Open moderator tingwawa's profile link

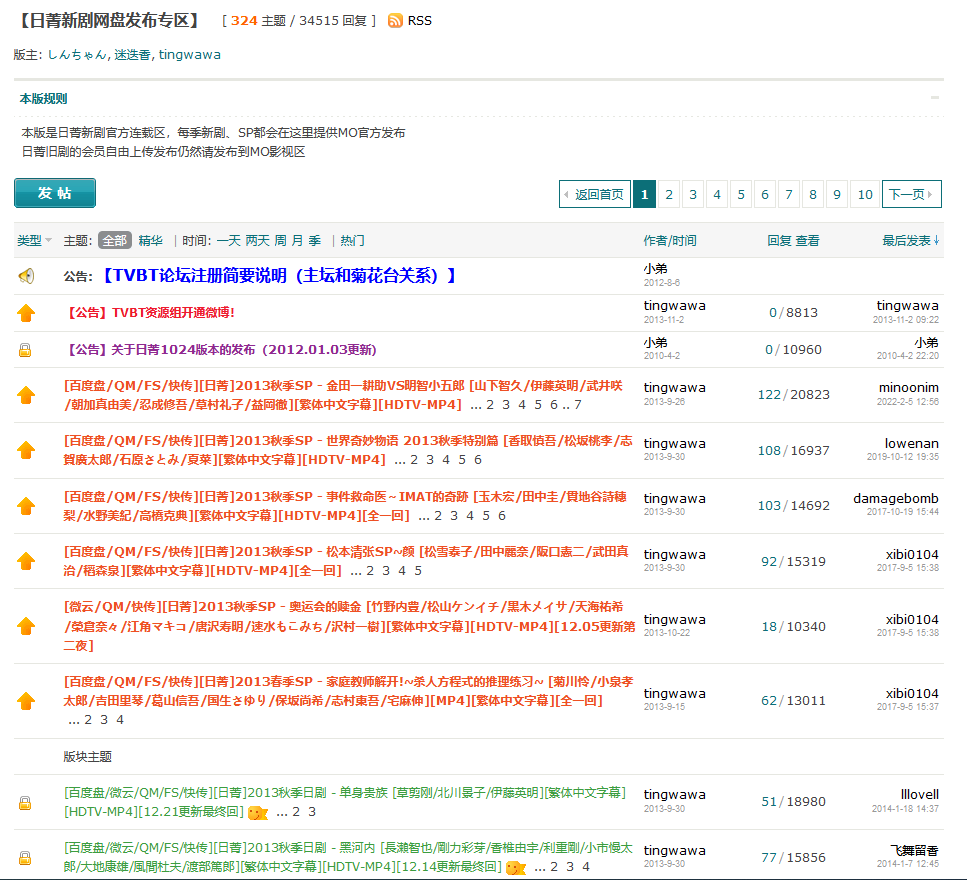[x=189, y=55]
